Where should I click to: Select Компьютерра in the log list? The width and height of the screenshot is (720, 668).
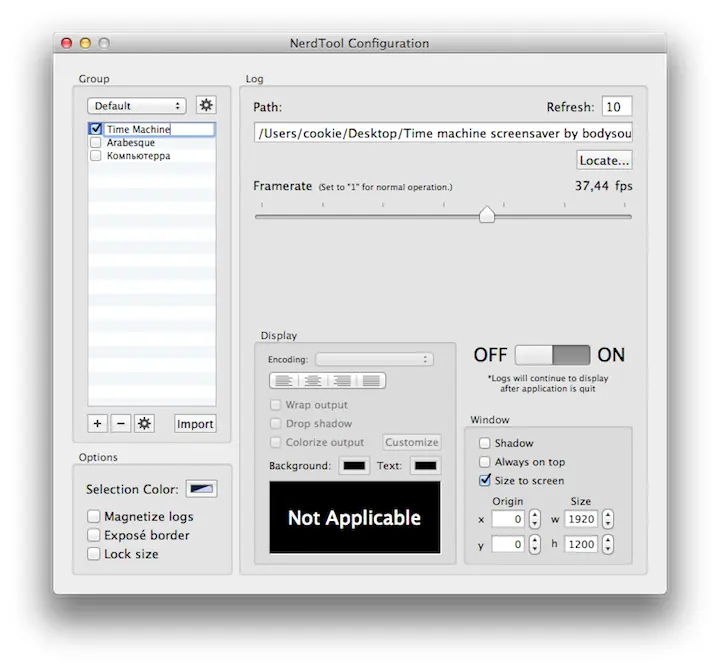pyautogui.click(x=139, y=156)
